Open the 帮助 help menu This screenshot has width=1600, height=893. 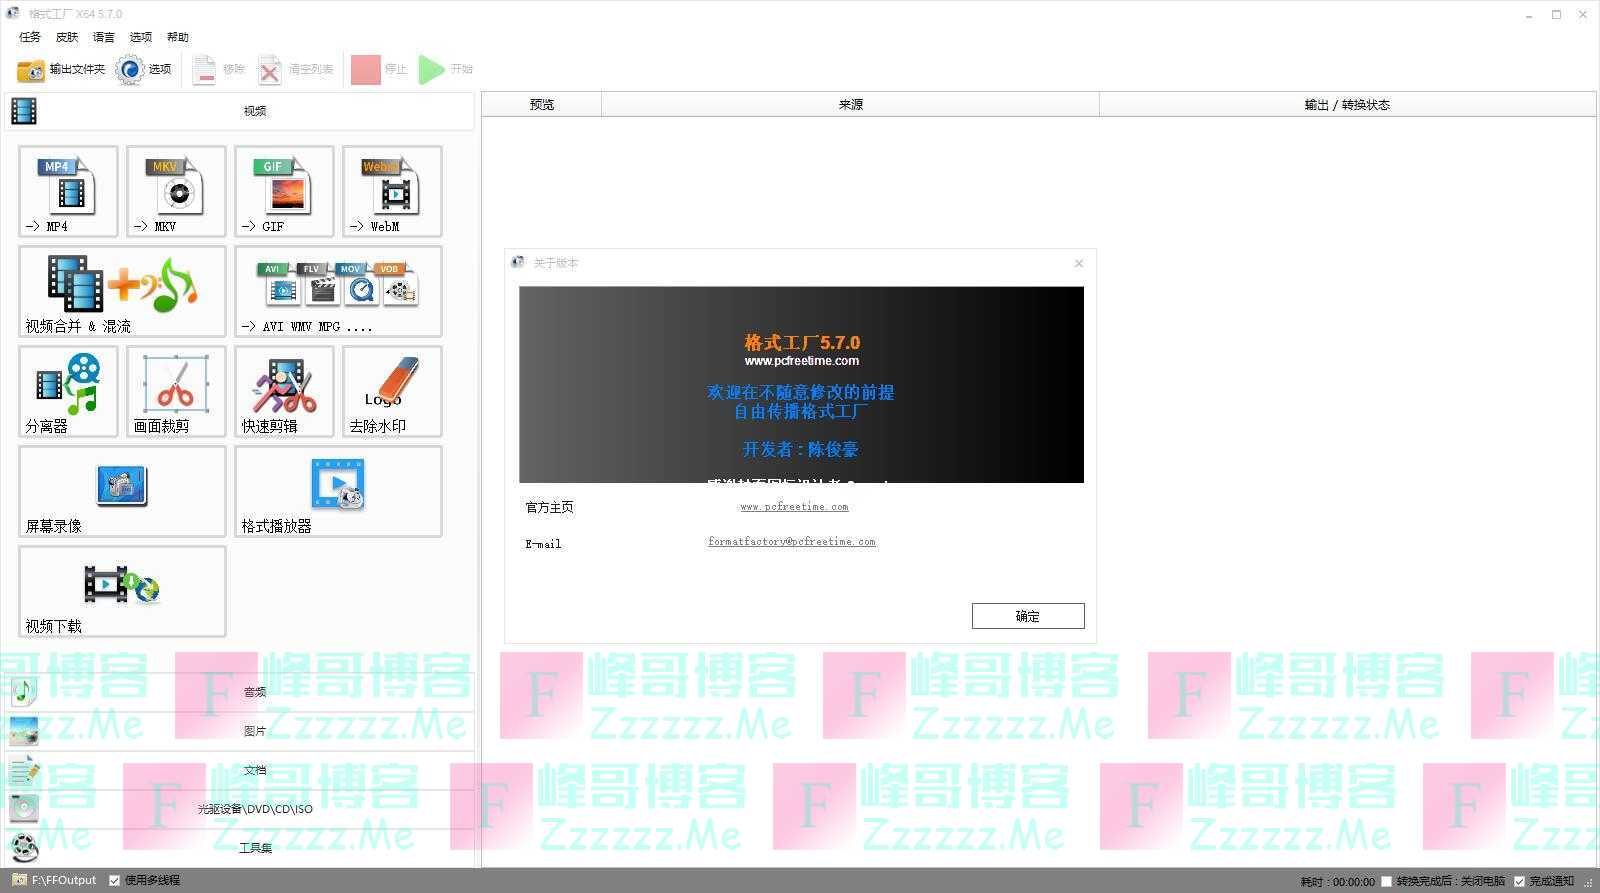178,37
